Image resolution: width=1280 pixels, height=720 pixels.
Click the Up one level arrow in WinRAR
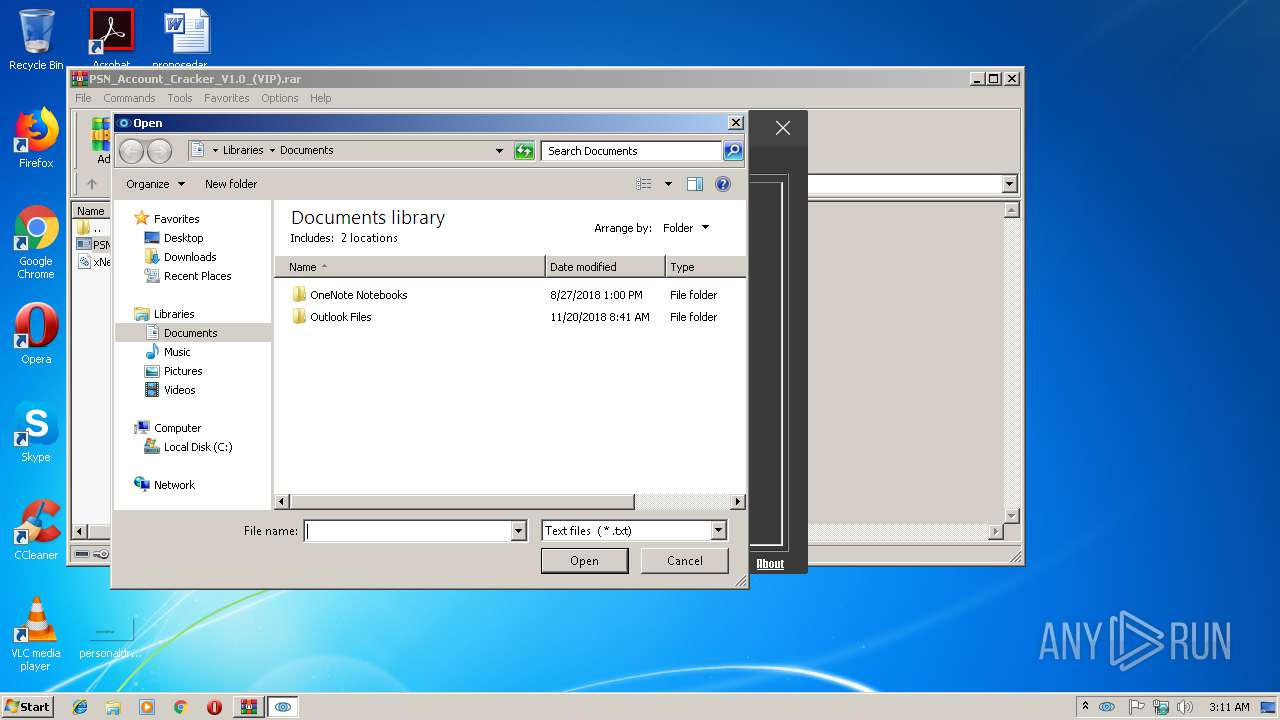pos(92,184)
